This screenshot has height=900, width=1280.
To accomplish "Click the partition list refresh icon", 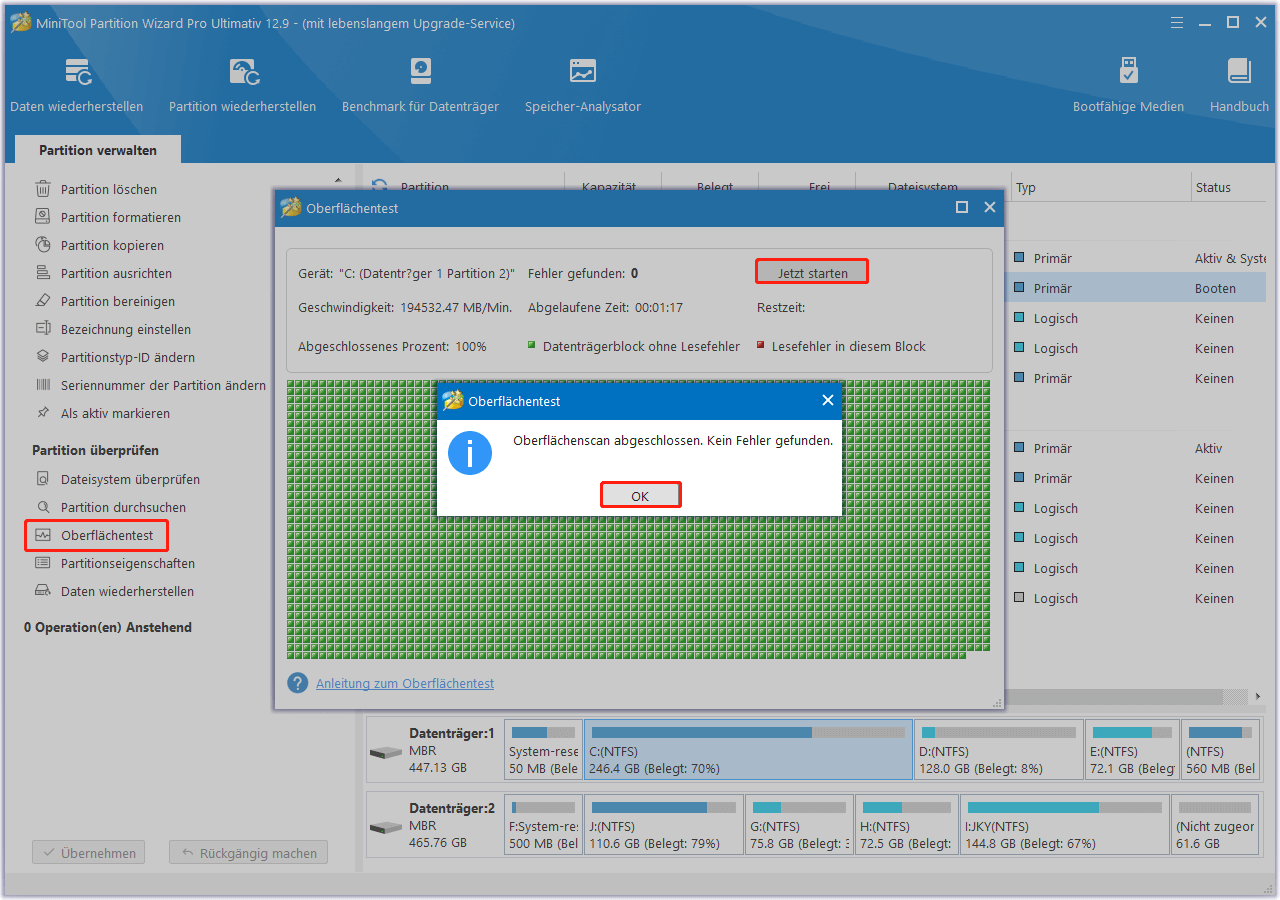I will [379, 187].
